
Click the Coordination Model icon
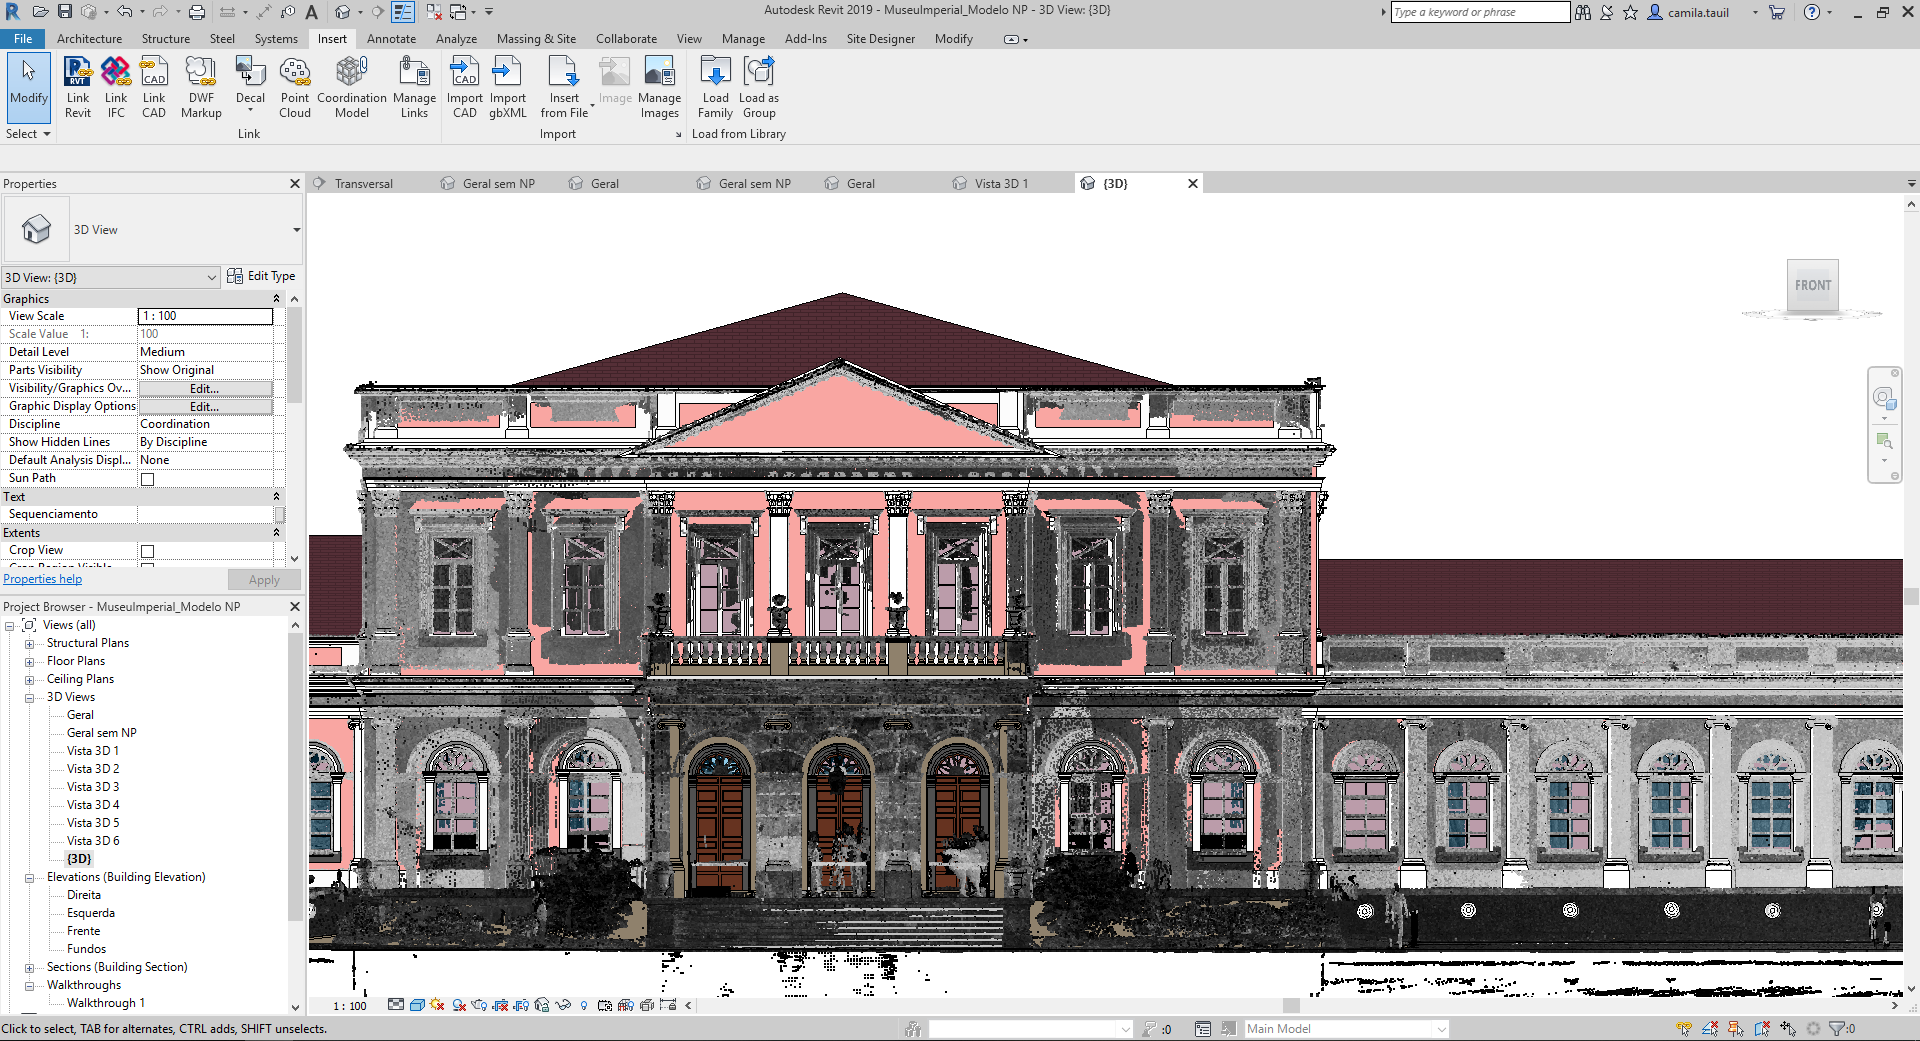(351, 73)
